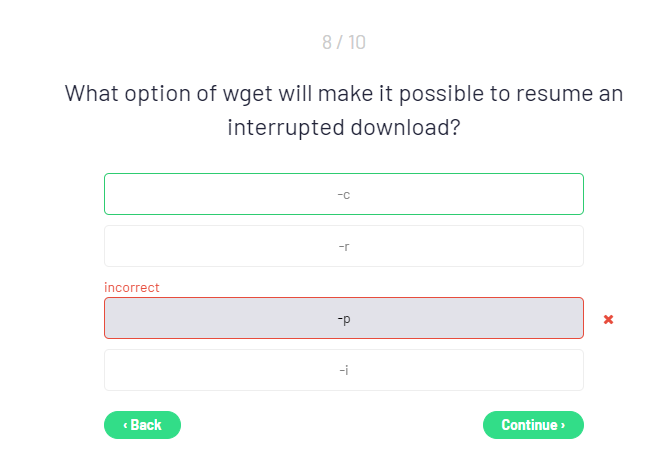Click the right chevron on Continue button
The width and height of the screenshot is (649, 476).
(x=563, y=425)
